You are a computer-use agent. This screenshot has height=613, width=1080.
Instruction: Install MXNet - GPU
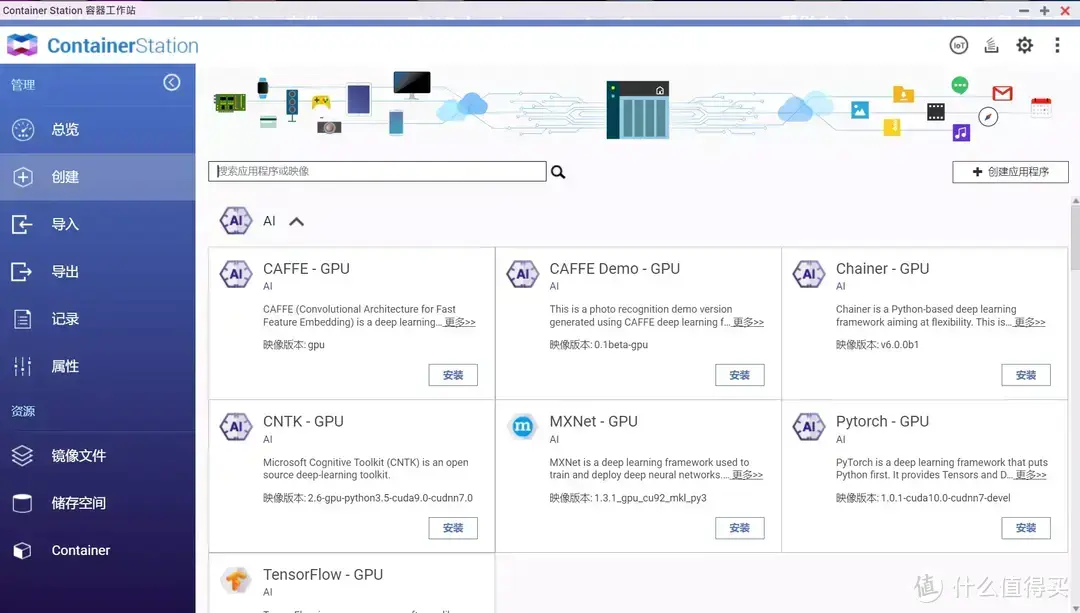click(739, 528)
